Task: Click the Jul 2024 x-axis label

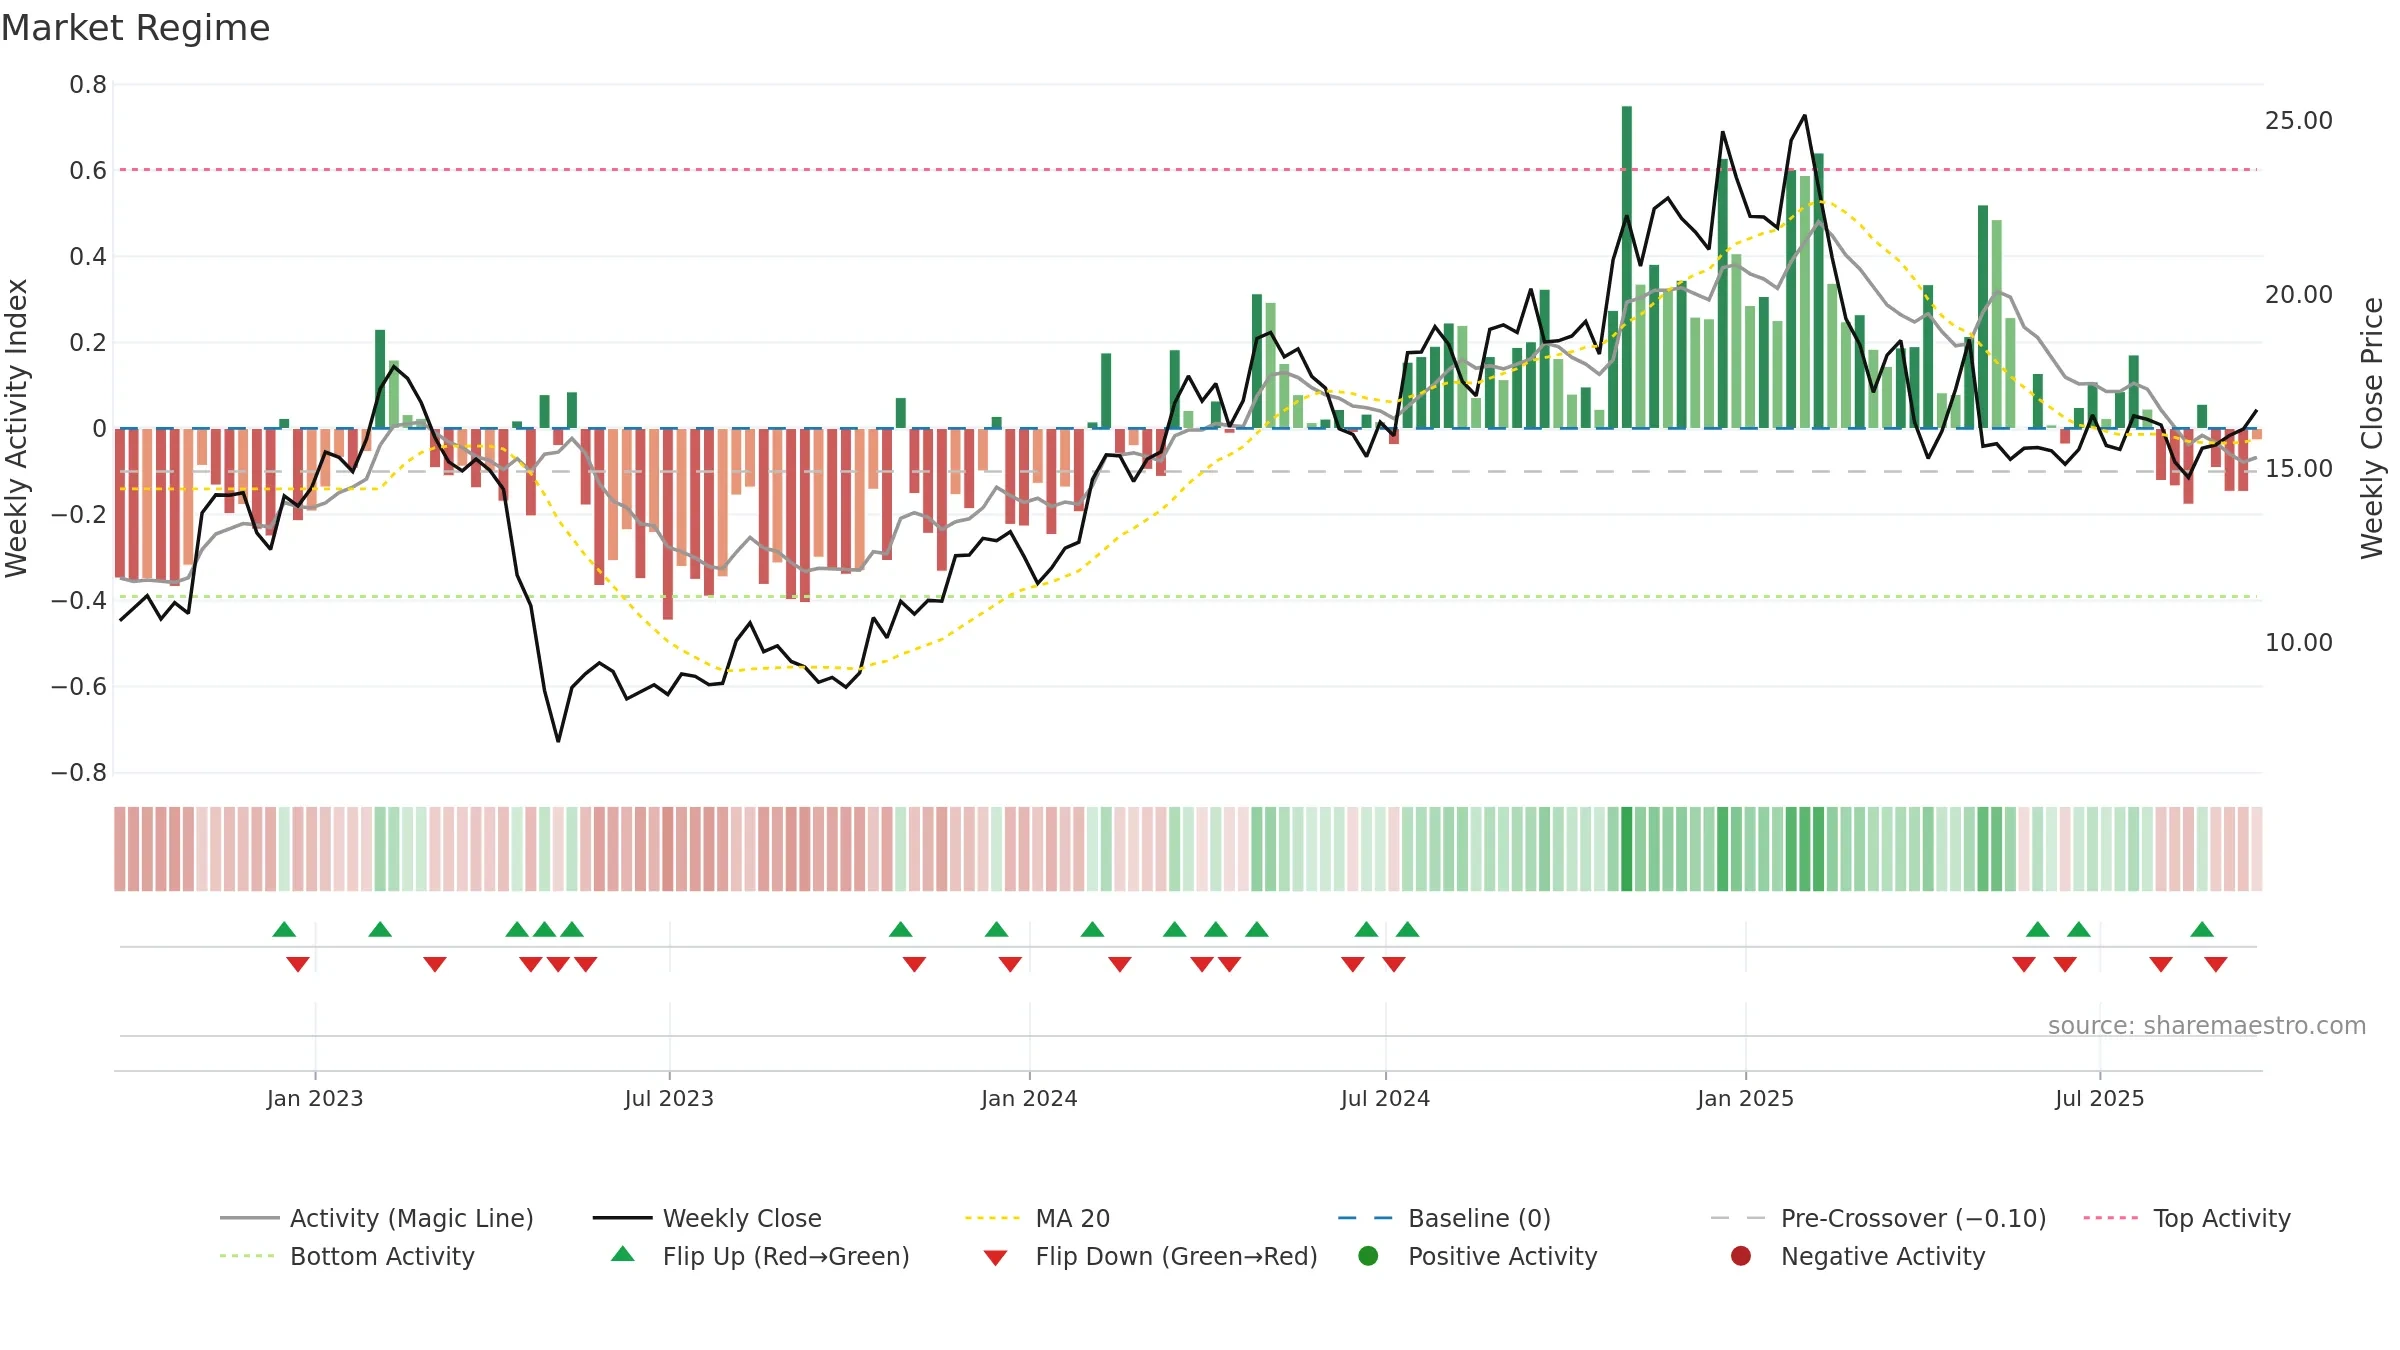Action: tap(1385, 1098)
